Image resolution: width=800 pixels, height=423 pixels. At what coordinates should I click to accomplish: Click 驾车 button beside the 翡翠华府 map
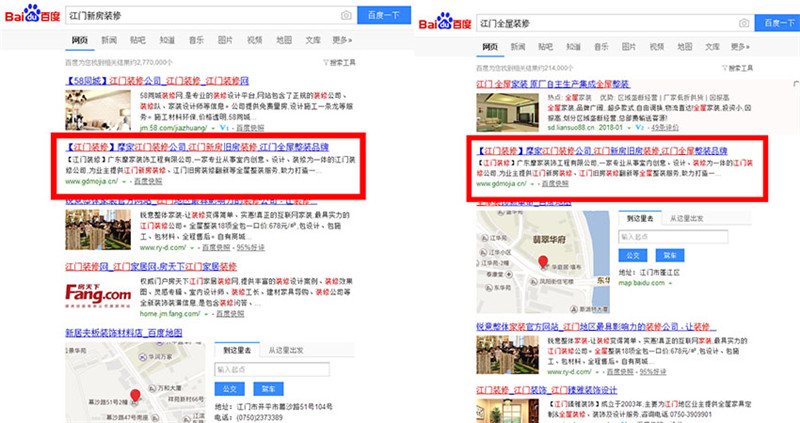pos(670,255)
